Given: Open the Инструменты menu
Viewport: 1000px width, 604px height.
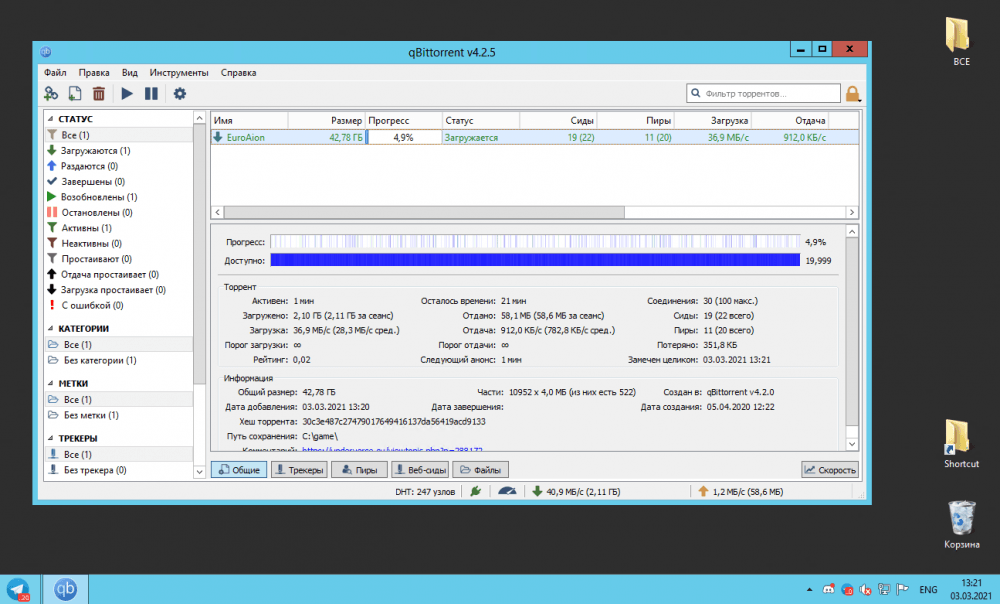Looking at the screenshot, I should point(179,72).
